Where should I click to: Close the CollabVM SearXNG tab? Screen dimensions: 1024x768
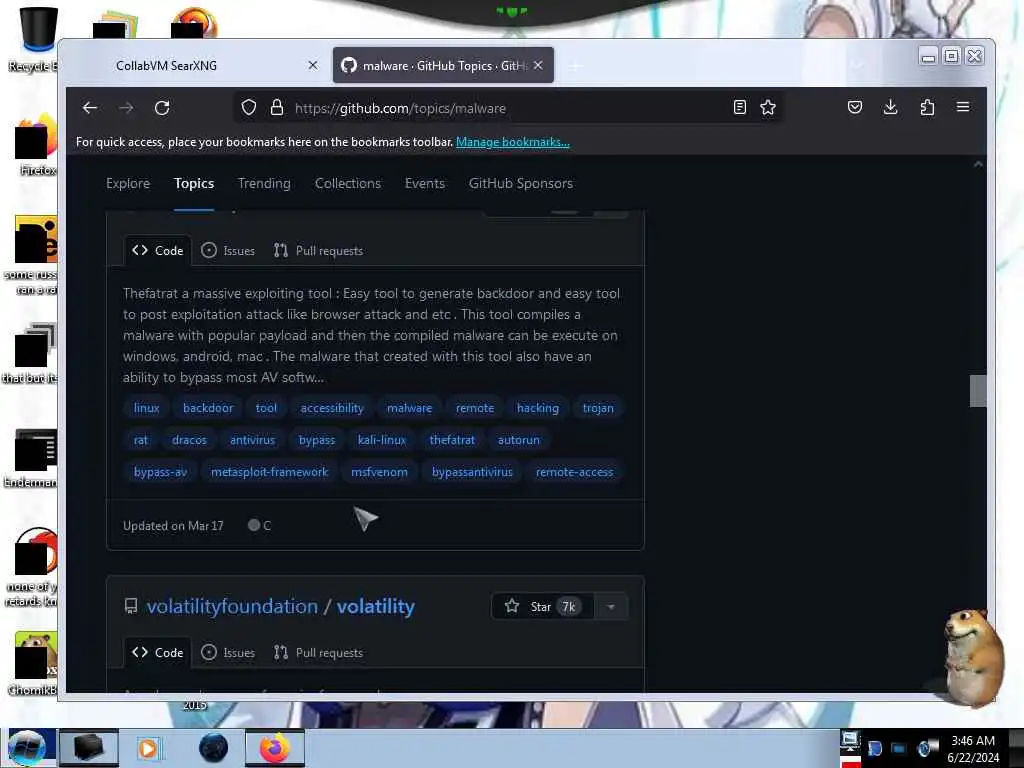pos(313,65)
